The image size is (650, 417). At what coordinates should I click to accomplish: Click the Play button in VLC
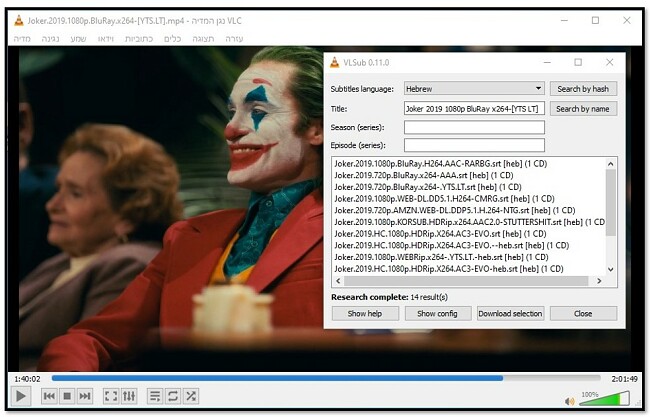coord(20,396)
